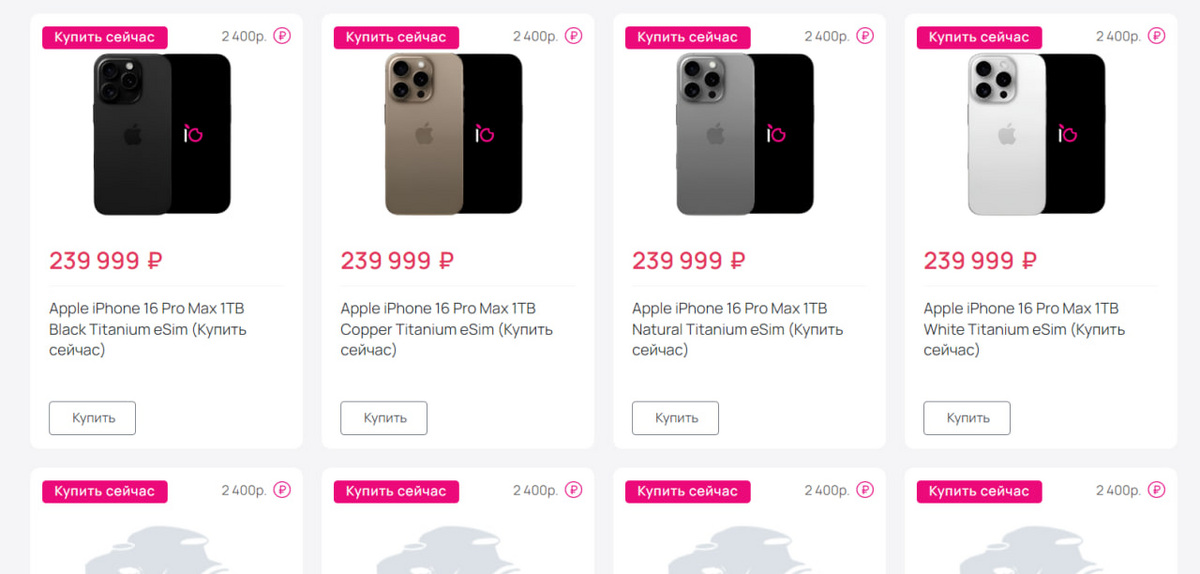Open the Natural Titanium iPhone product image

pyautogui.click(x=745, y=134)
